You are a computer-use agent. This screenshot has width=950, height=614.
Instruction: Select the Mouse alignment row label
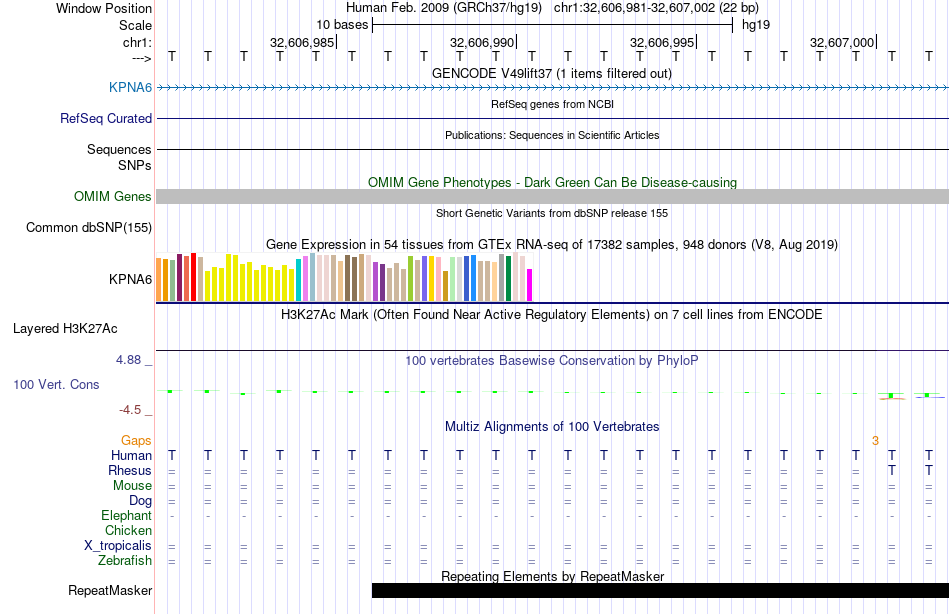click(x=132, y=486)
